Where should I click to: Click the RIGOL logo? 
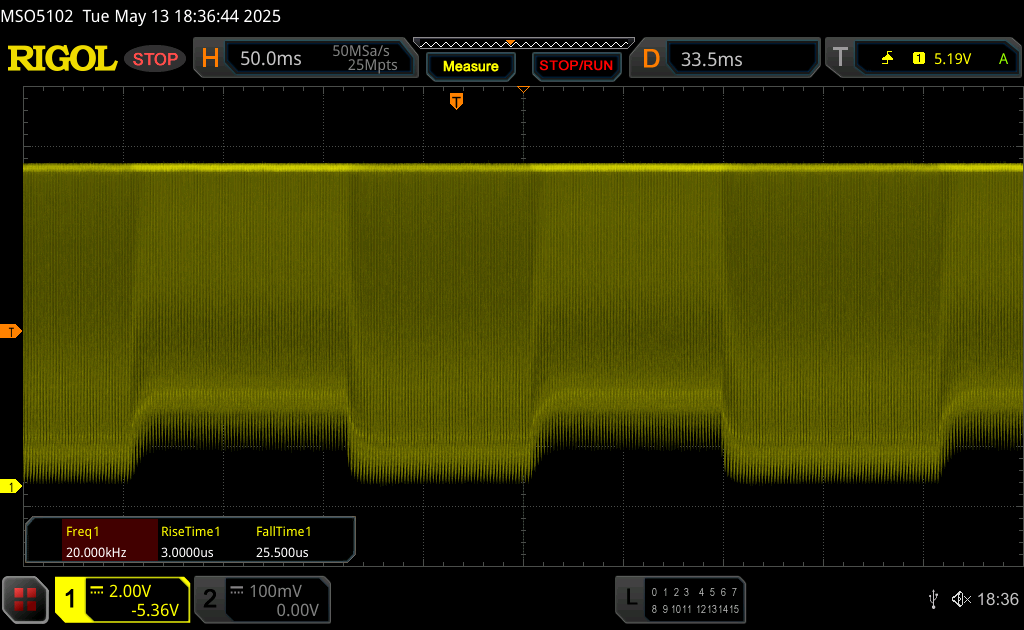[x=62, y=59]
